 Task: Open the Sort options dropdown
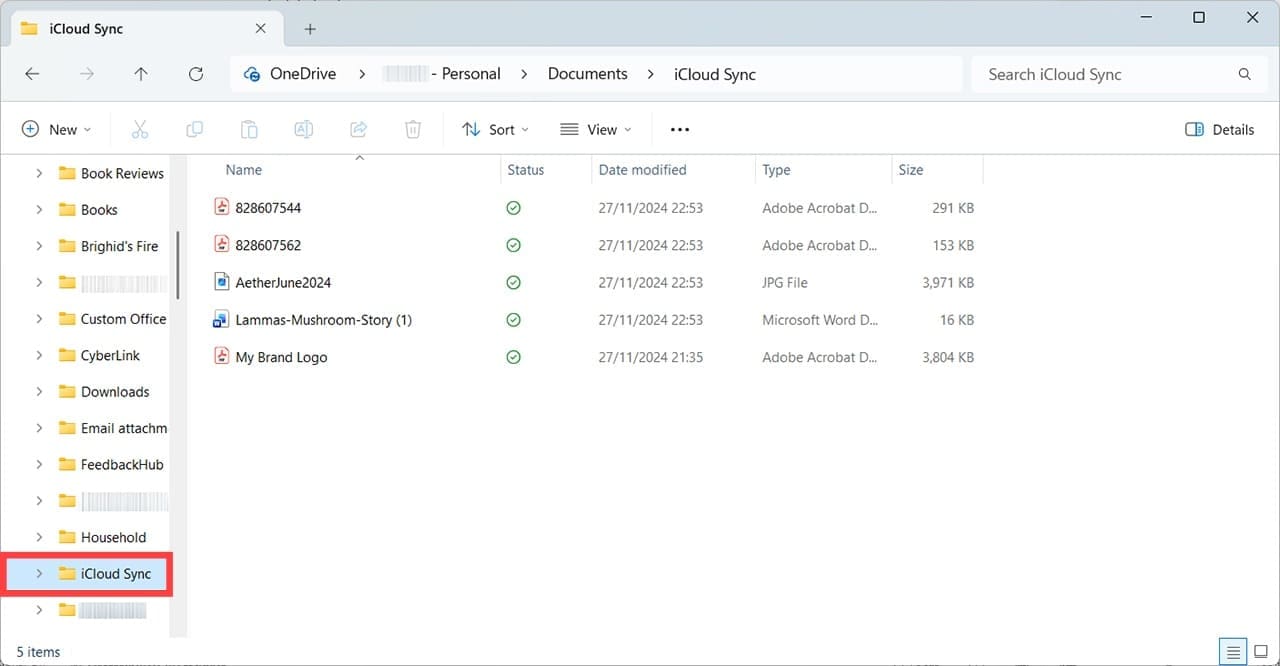point(496,129)
